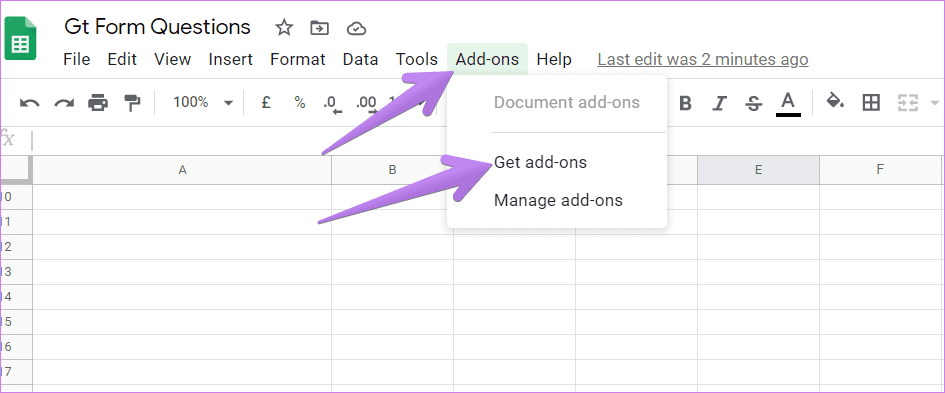Viewport: 945px width, 393px height.
Task: Open the text color picker
Action: click(x=788, y=103)
